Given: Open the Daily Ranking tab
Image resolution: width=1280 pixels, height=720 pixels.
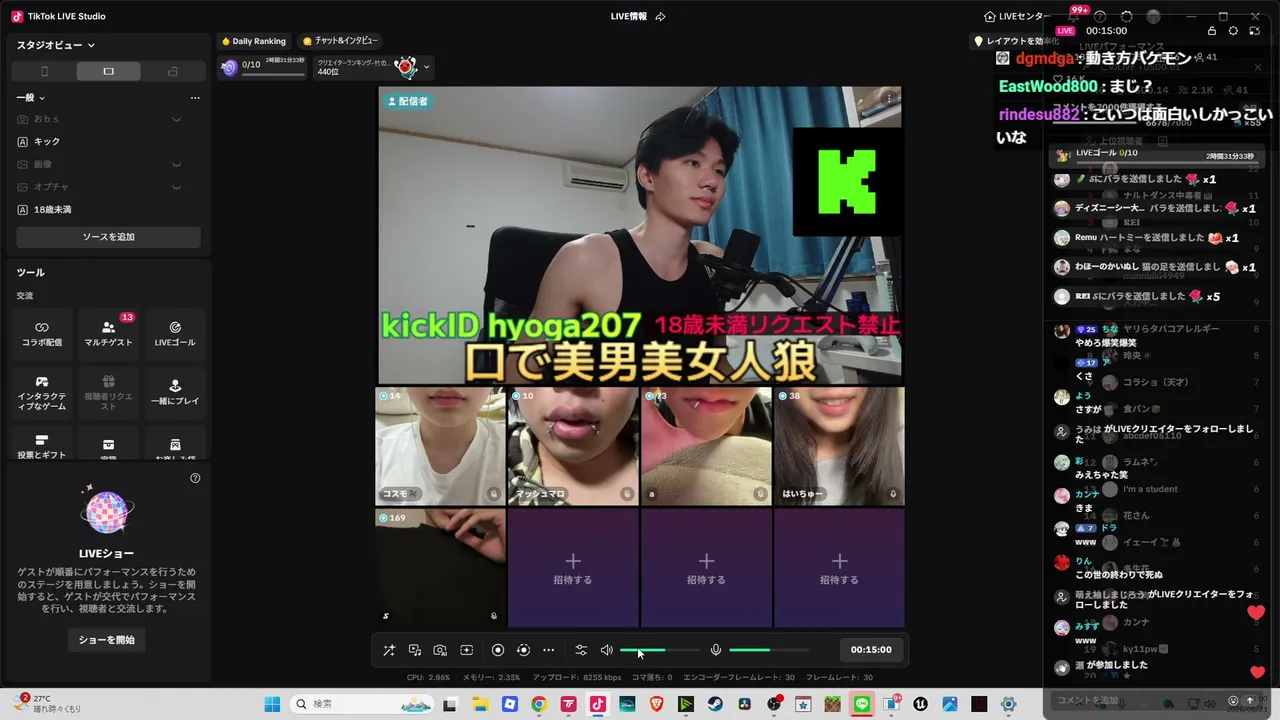Looking at the screenshot, I should [x=254, y=41].
